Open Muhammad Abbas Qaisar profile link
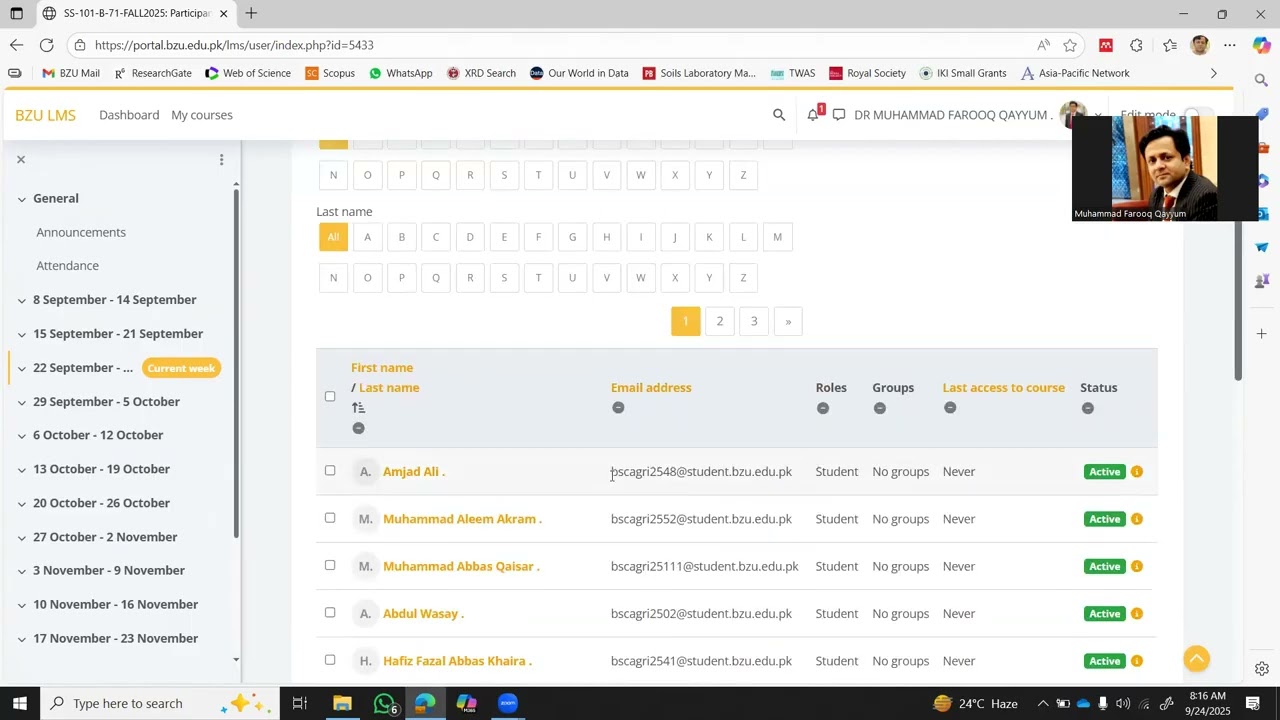Image resolution: width=1280 pixels, height=720 pixels. (x=461, y=567)
